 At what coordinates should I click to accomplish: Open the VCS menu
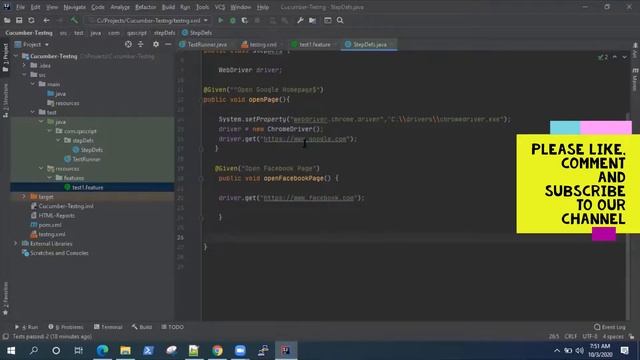click(x=220, y=7)
